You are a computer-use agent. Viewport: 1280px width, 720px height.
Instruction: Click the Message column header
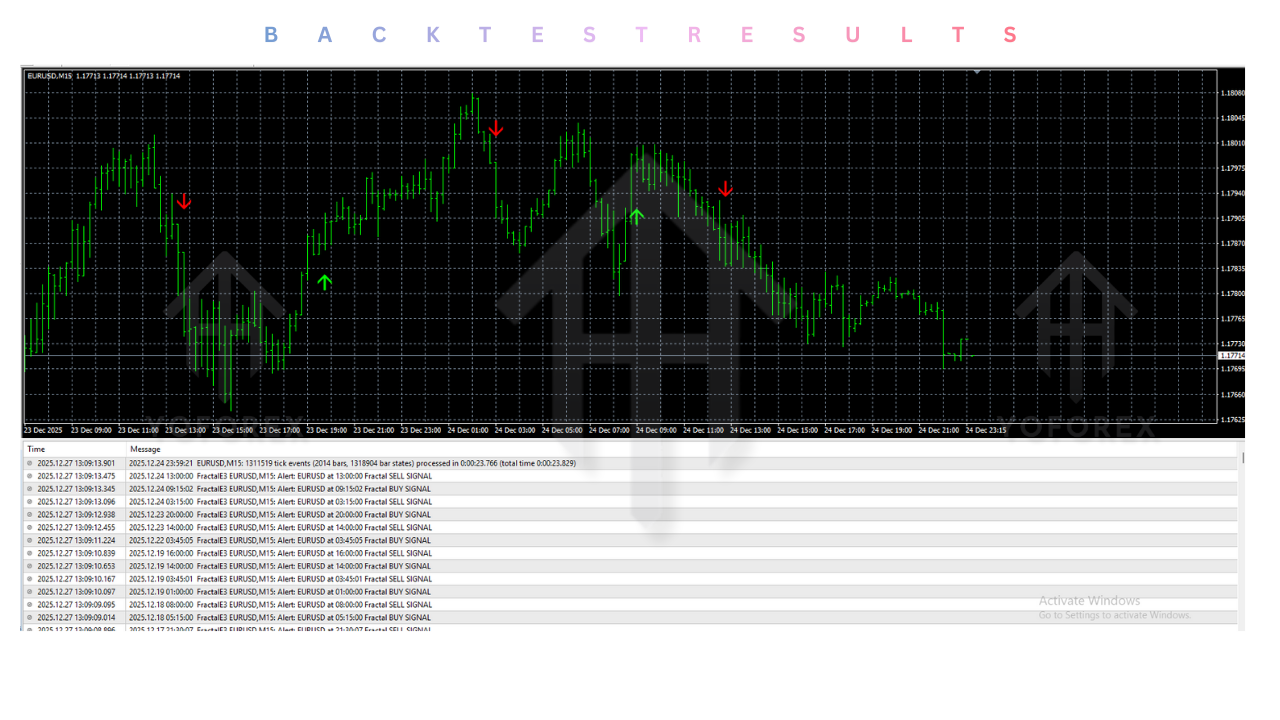click(x=146, y=448)
